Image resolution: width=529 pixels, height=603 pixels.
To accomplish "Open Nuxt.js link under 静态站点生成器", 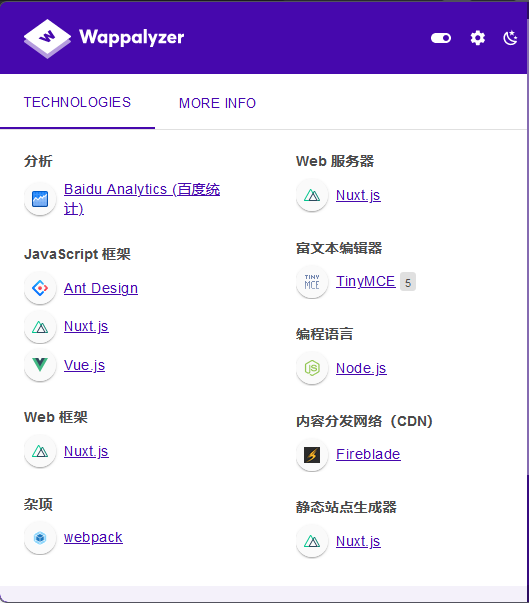I will (358, 541).
